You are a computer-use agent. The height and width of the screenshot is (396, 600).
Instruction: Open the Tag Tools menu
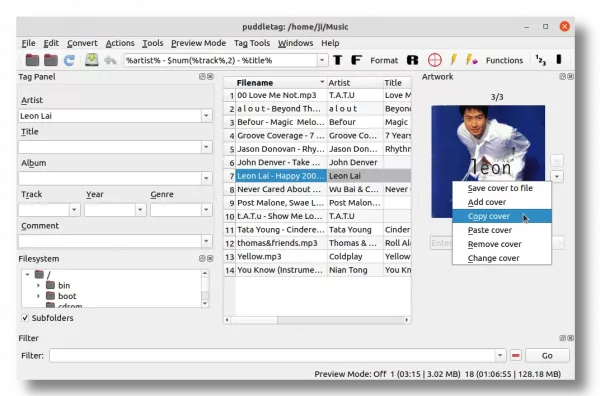click(x=252, y=43)
